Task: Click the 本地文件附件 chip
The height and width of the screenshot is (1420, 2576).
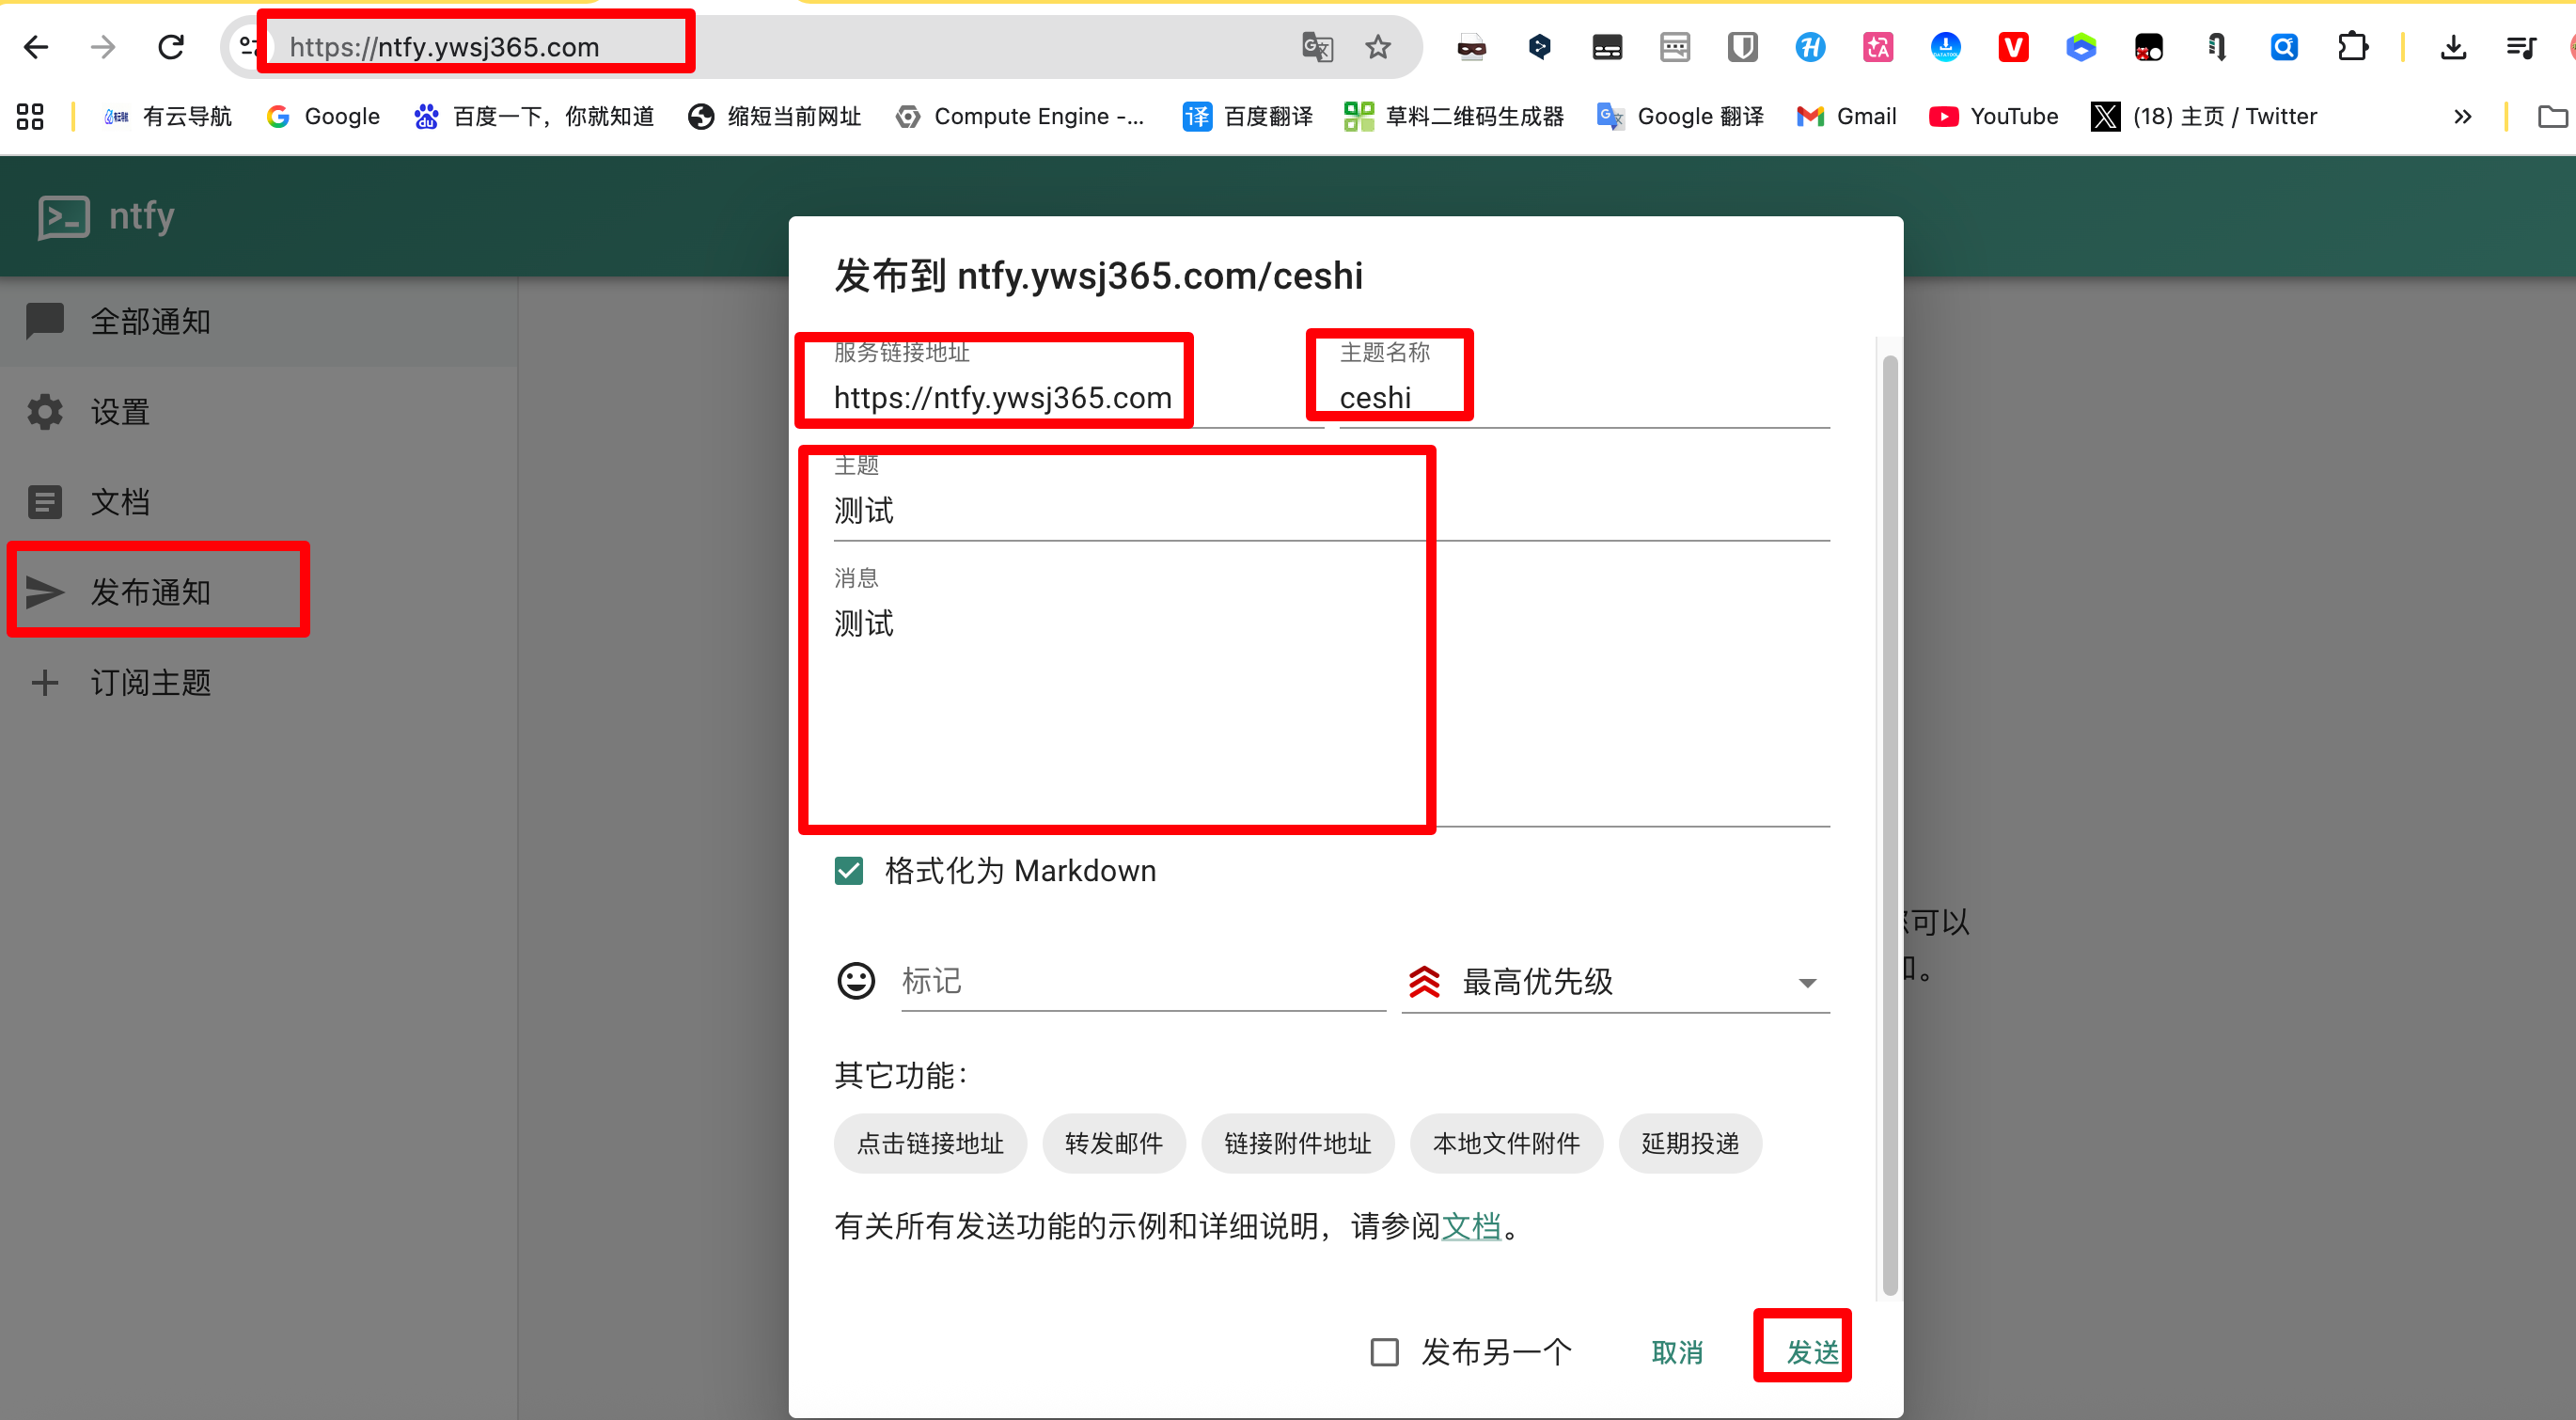Action: point(1506,1143)
